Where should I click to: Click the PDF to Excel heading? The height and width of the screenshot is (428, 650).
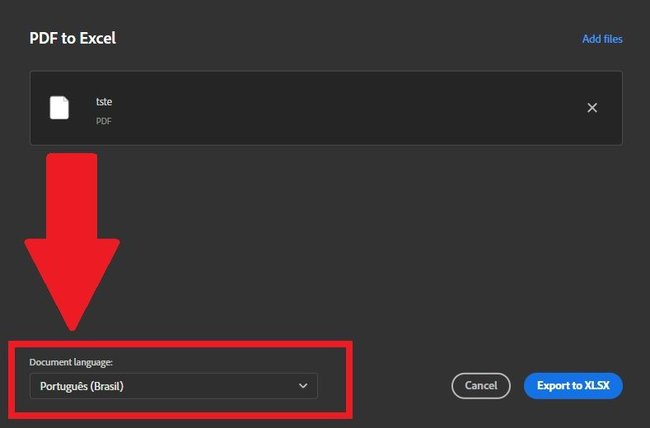pyautogui.click(x=73, y=38)
